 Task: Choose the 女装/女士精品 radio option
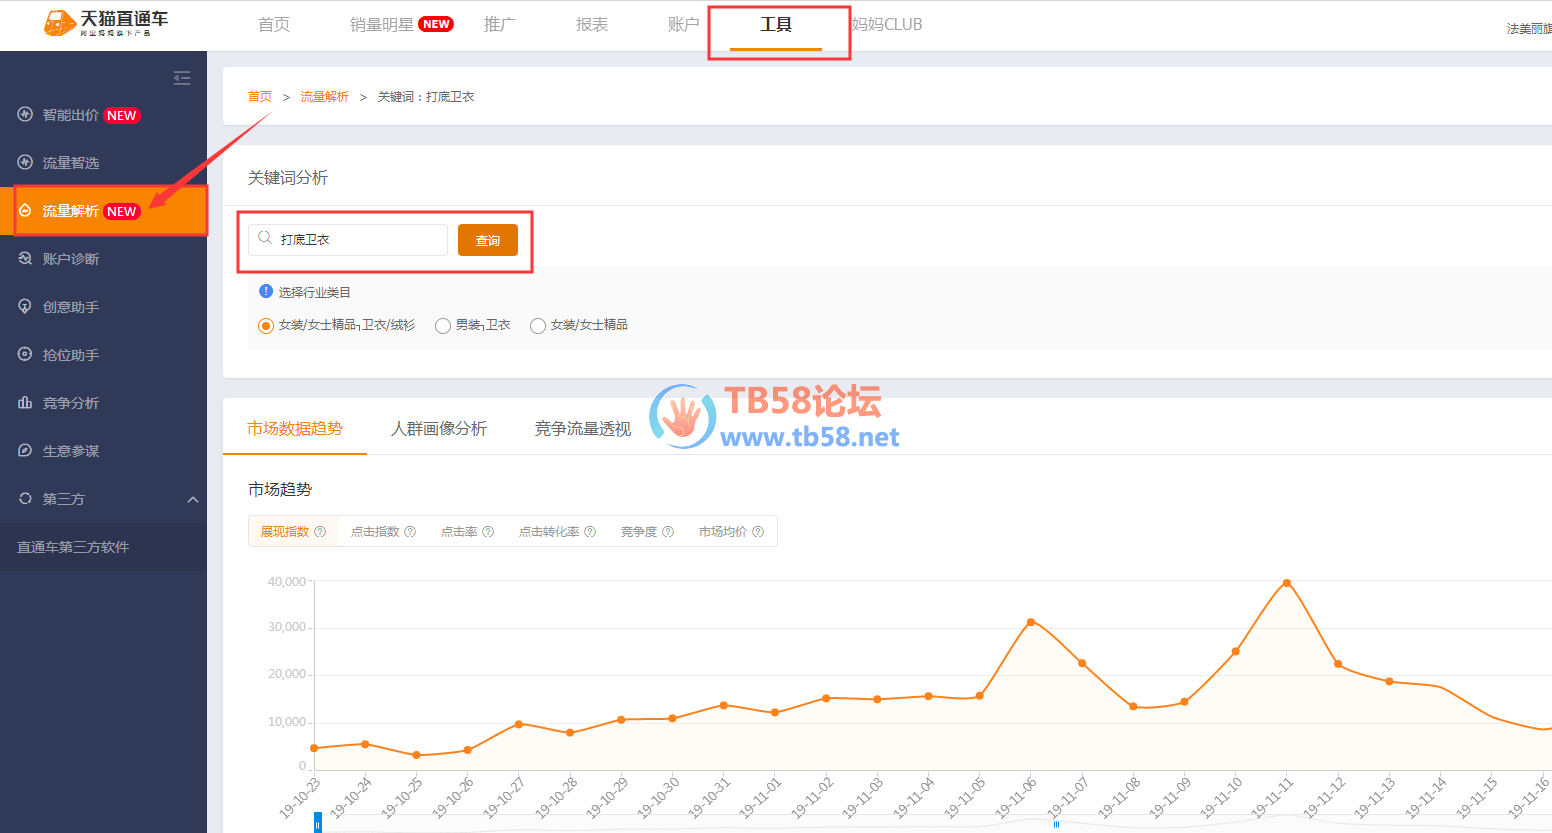(538, 326)
